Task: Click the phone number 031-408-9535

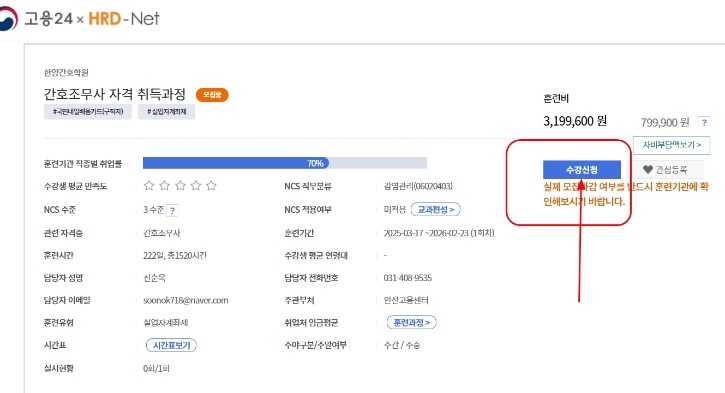Action: tap(408, 278)
